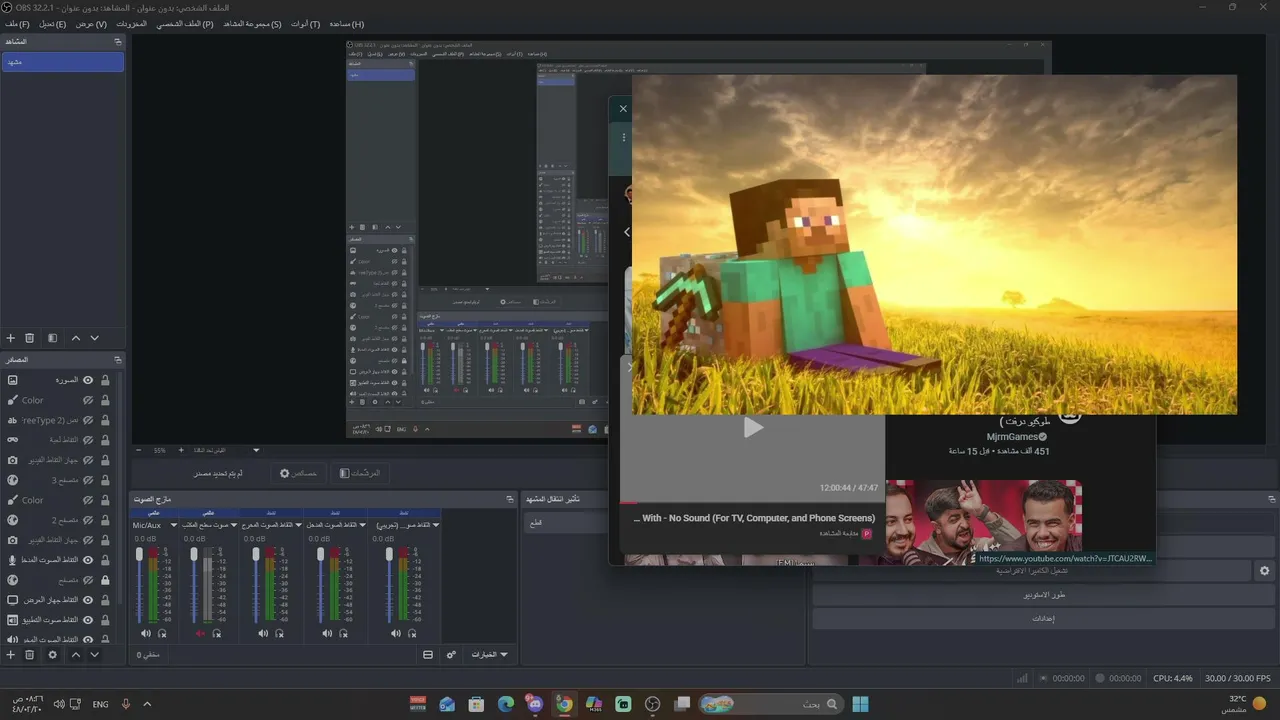Open the mixer الخيارات options dropdown
The height and width of the screenshot is (720, 1280).
pos(490,655)
